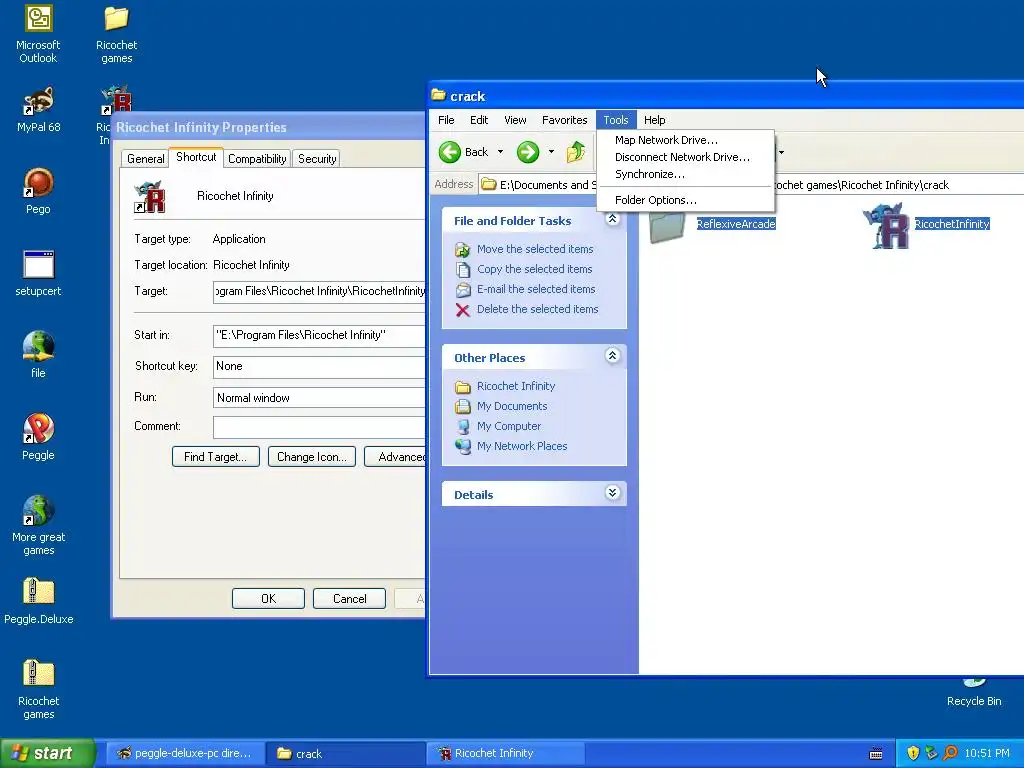Switch to crack taskbar button
The height and width of the screenshot is (768, 1024).
pyautogui.click(x=345, y=754)
